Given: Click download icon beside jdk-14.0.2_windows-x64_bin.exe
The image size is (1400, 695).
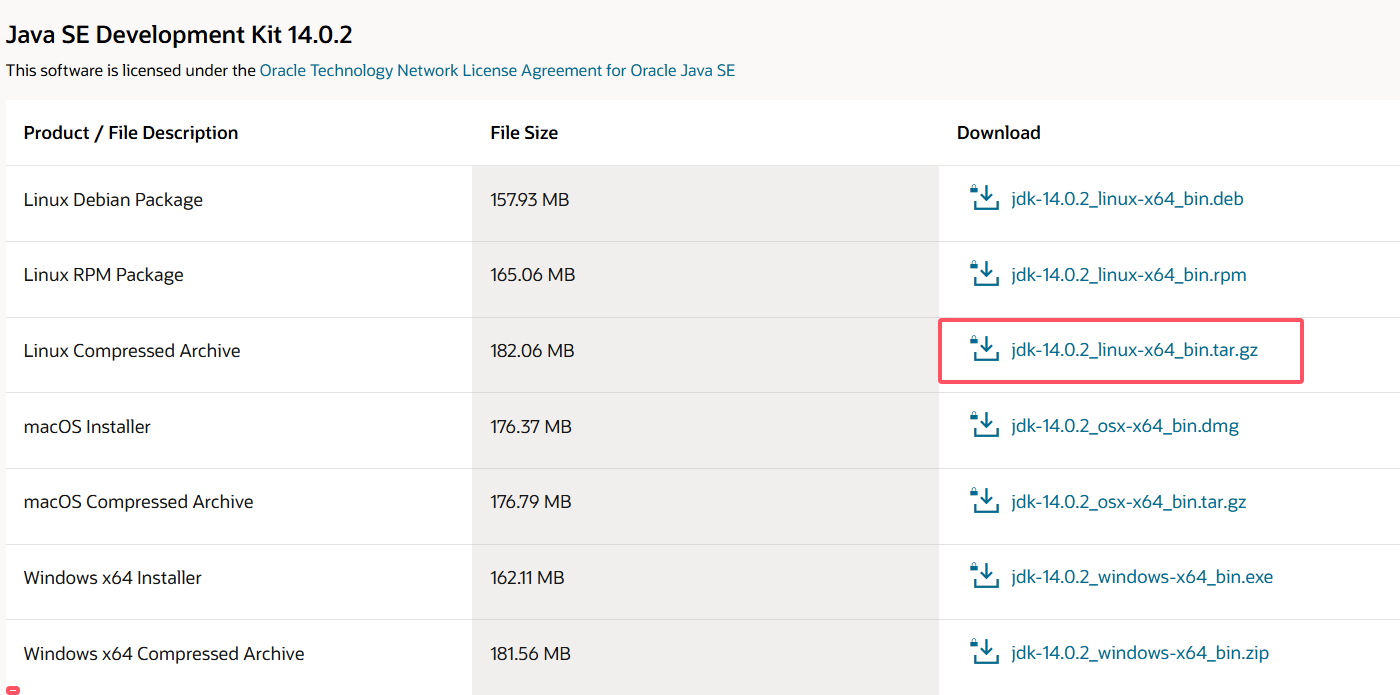Looking at the screenshot, I should (985, 575).
